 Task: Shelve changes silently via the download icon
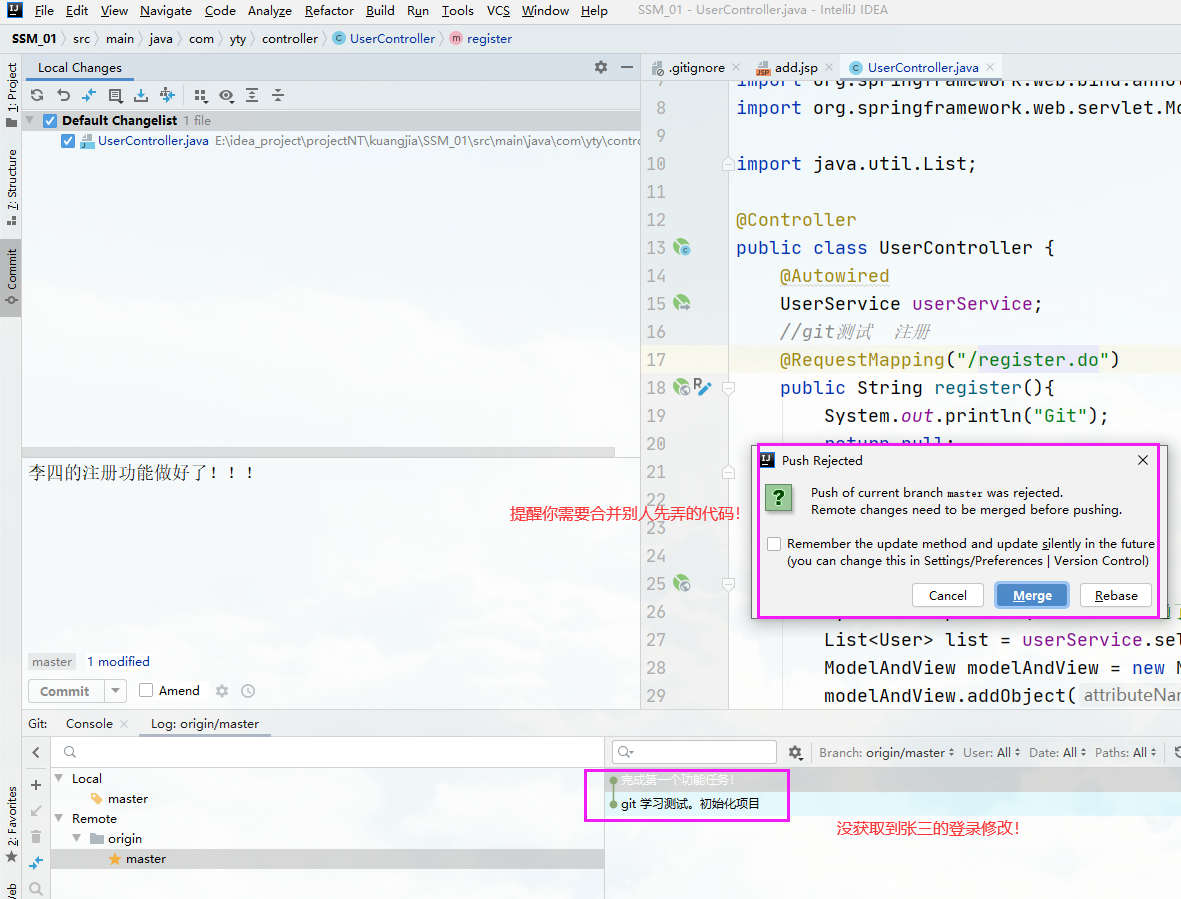click(x=140, y=94)
